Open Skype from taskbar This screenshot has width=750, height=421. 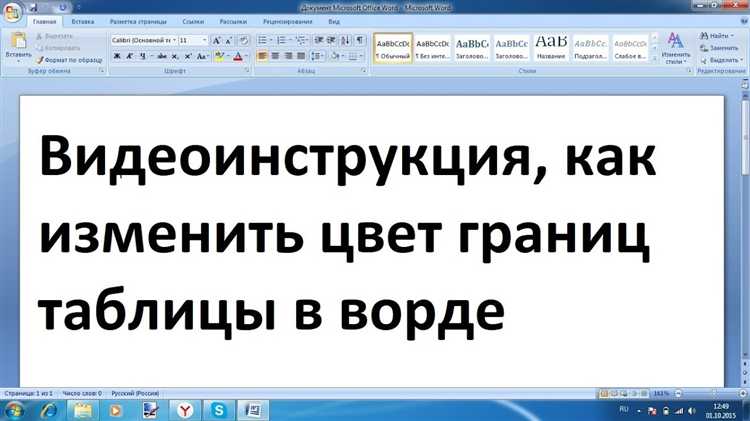(x=219, y=410)
